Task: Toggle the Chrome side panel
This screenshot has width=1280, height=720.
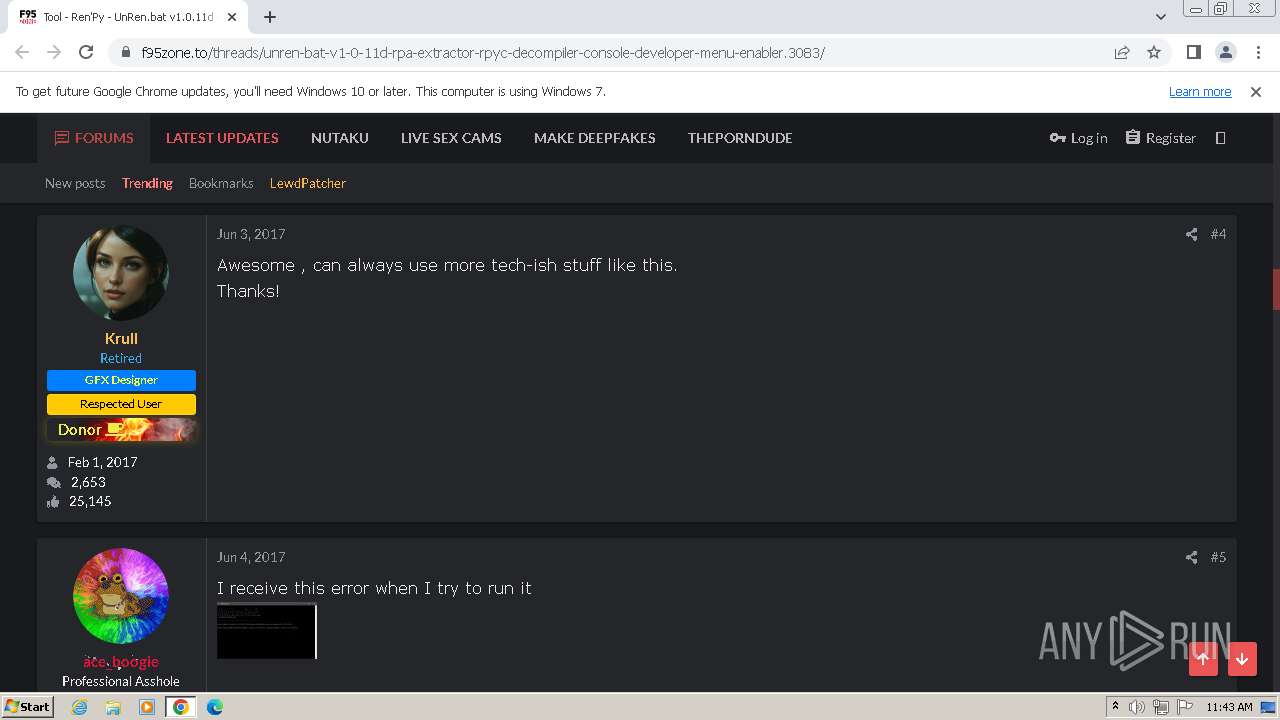Action: pos(1193,52)
